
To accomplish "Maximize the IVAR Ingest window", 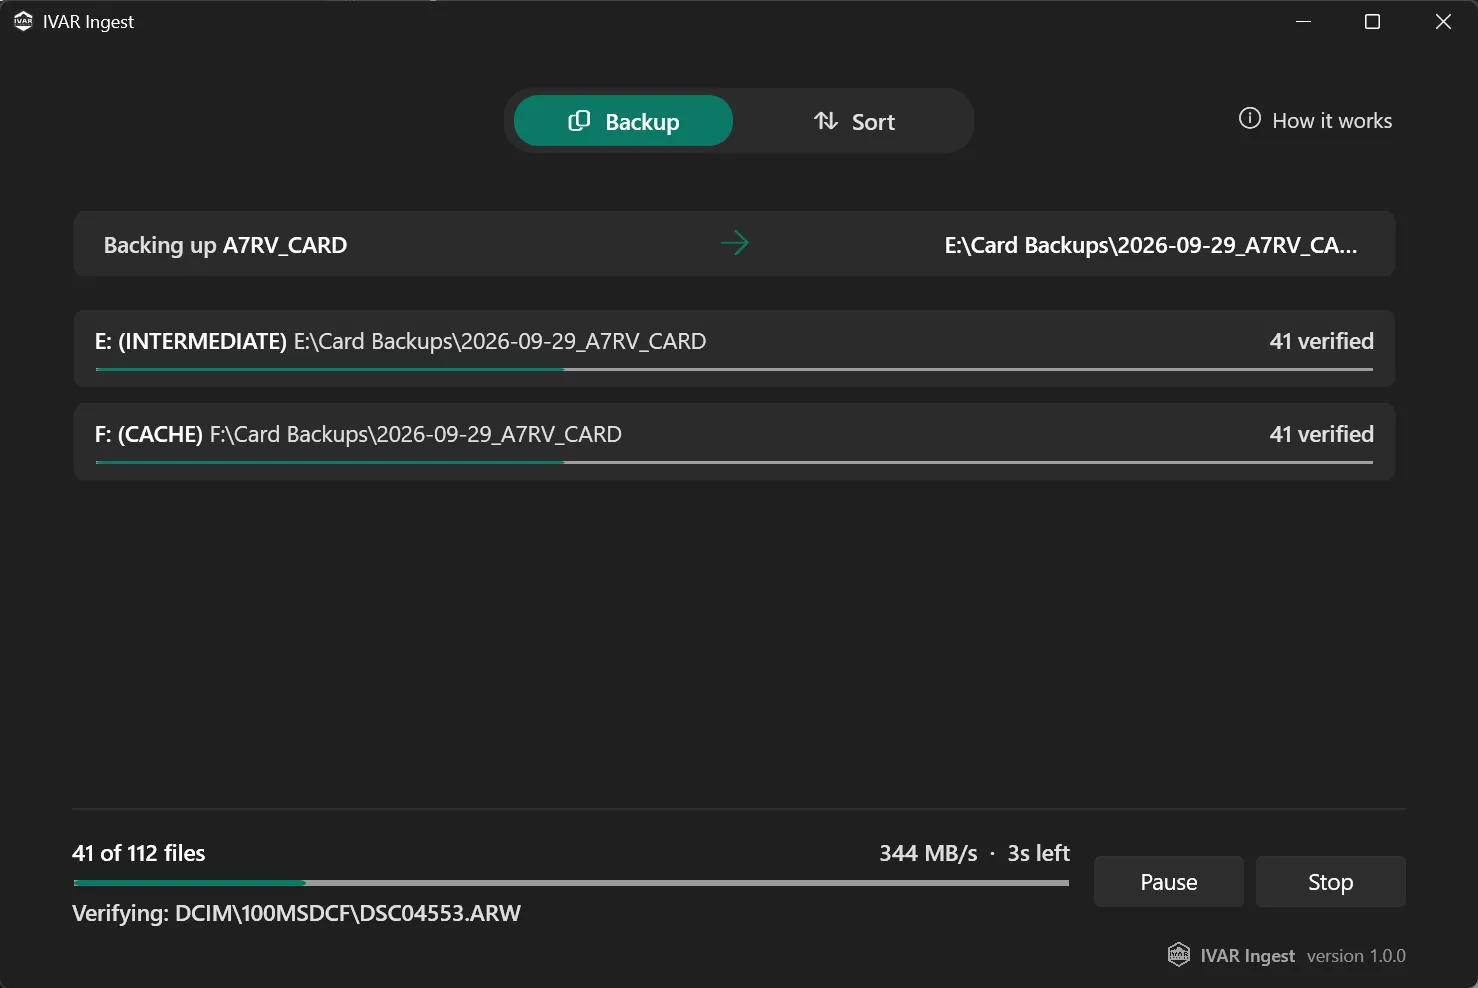I will click(x=1372, y=22).
